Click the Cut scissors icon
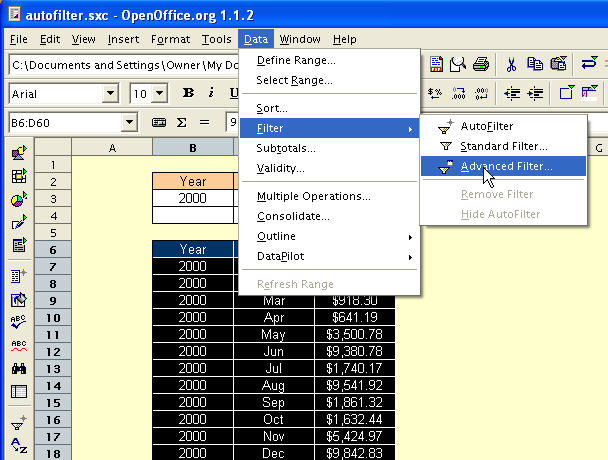608x460 pixels. click(511, 64)
